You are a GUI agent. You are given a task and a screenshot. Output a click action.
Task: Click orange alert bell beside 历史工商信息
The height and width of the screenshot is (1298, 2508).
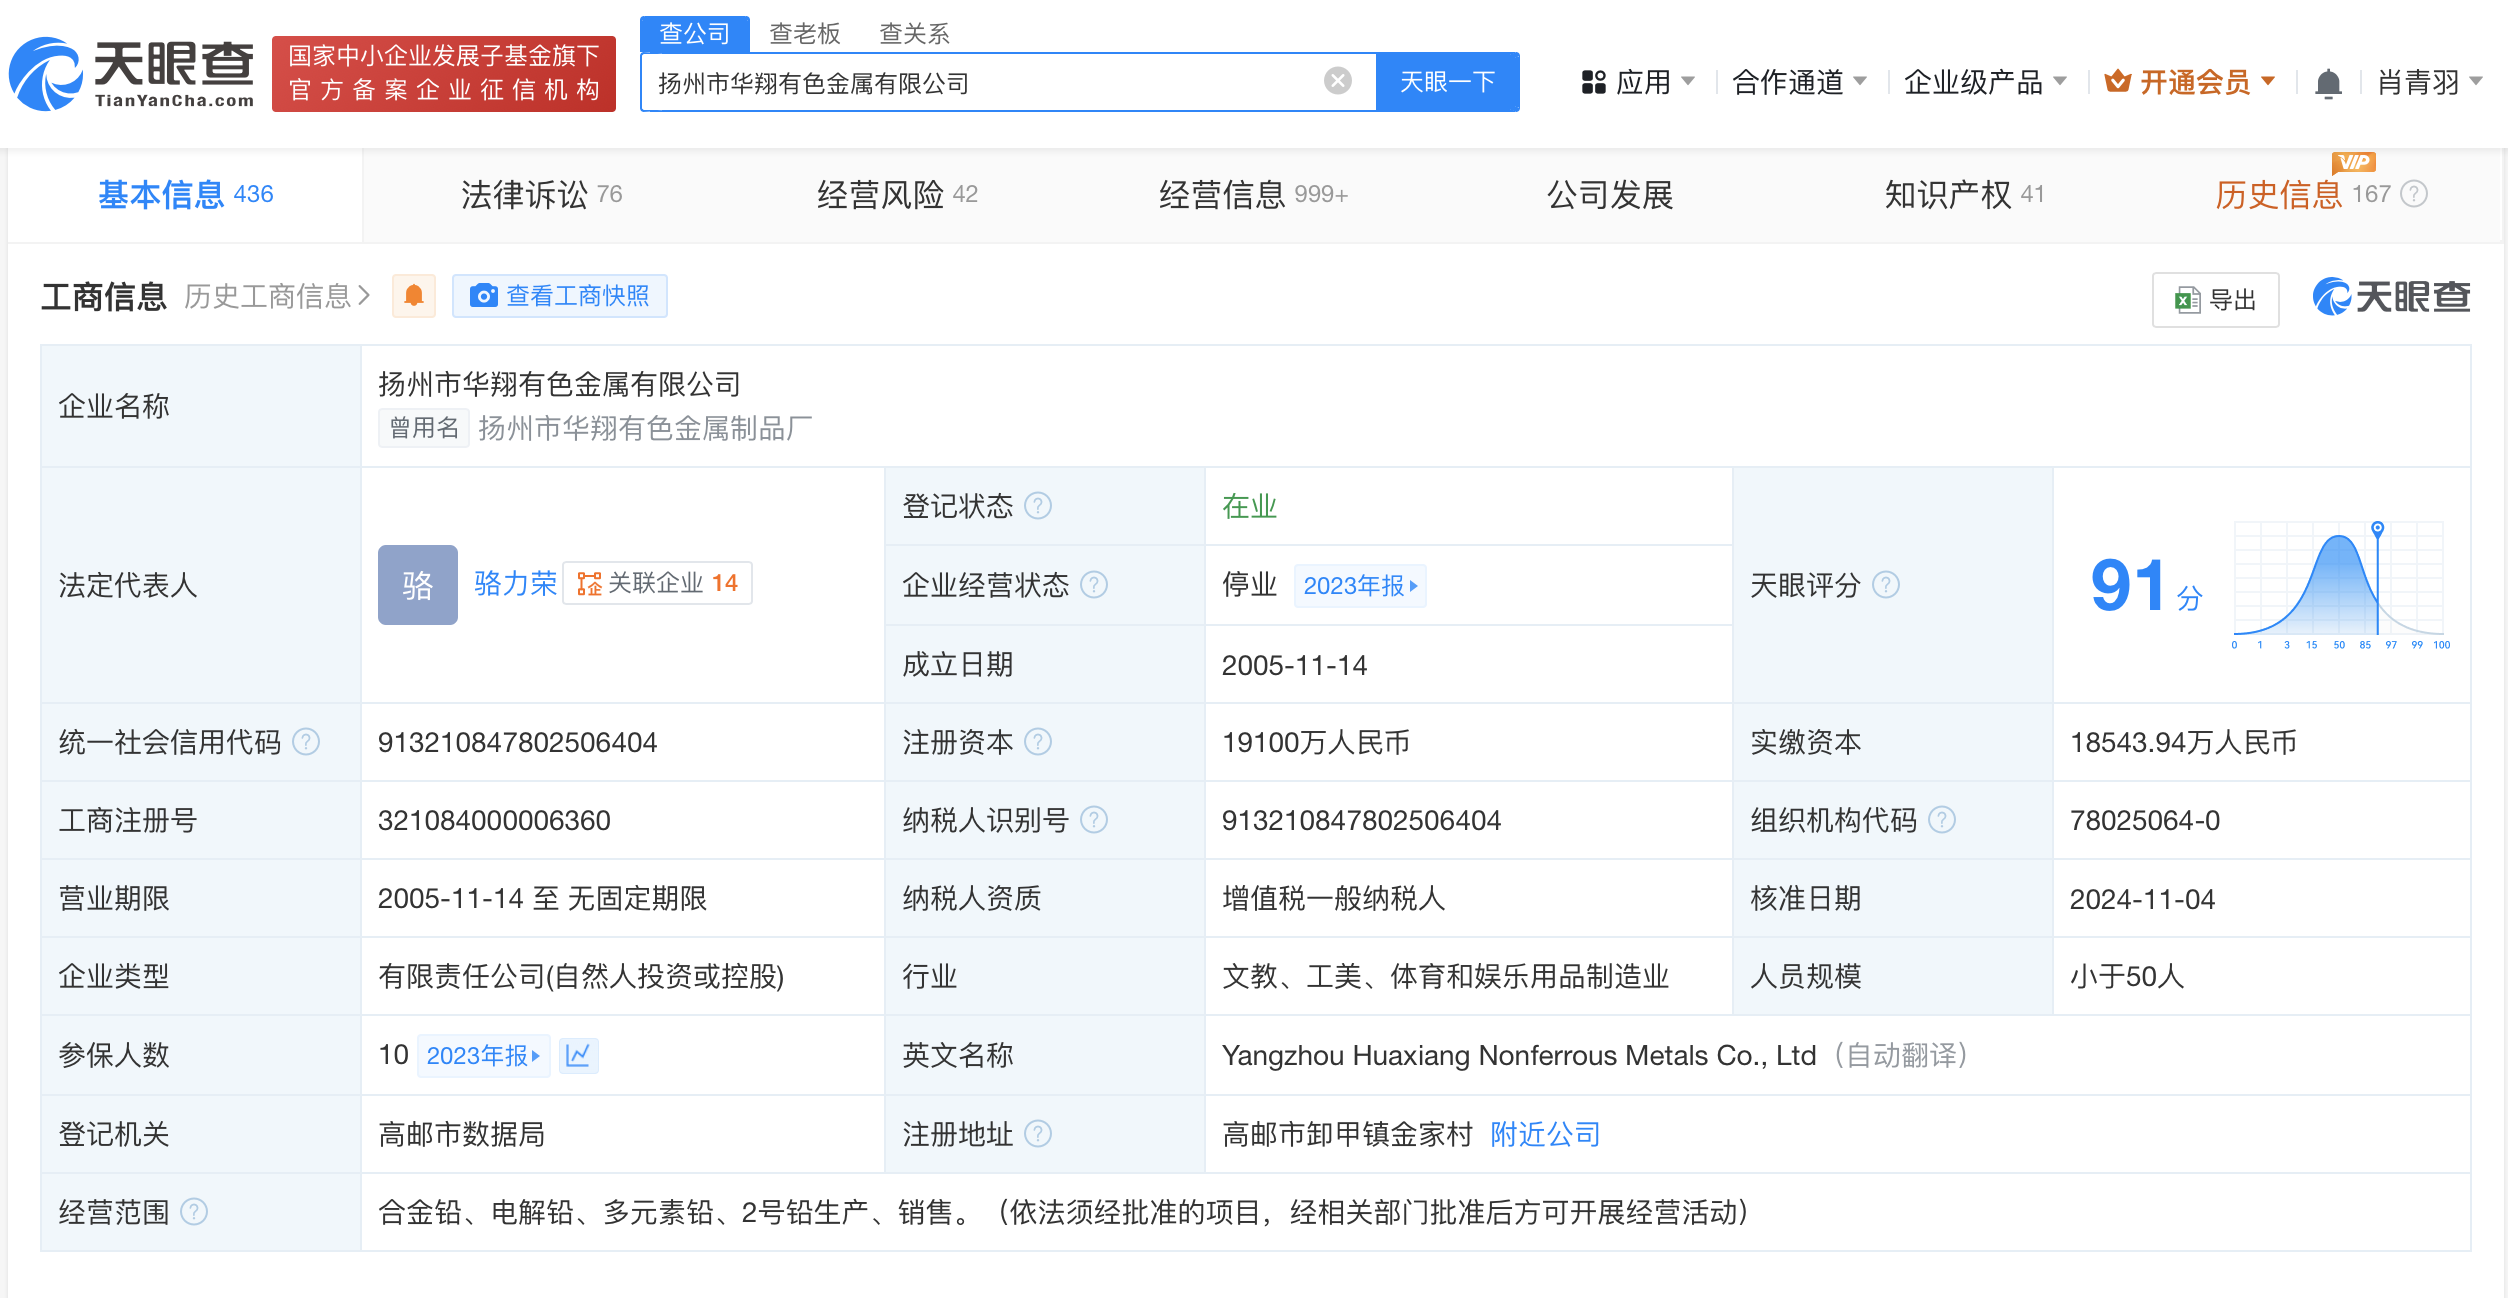click(x=414, y=296)
